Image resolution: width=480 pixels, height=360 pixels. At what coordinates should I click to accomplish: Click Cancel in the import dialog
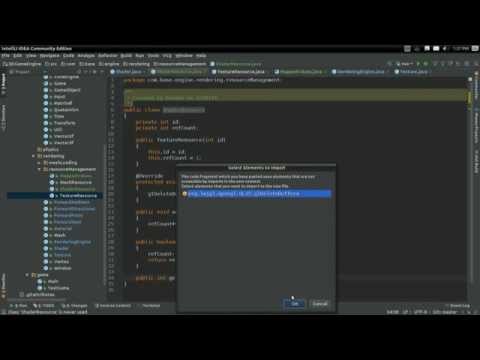(x=320, y=304)
